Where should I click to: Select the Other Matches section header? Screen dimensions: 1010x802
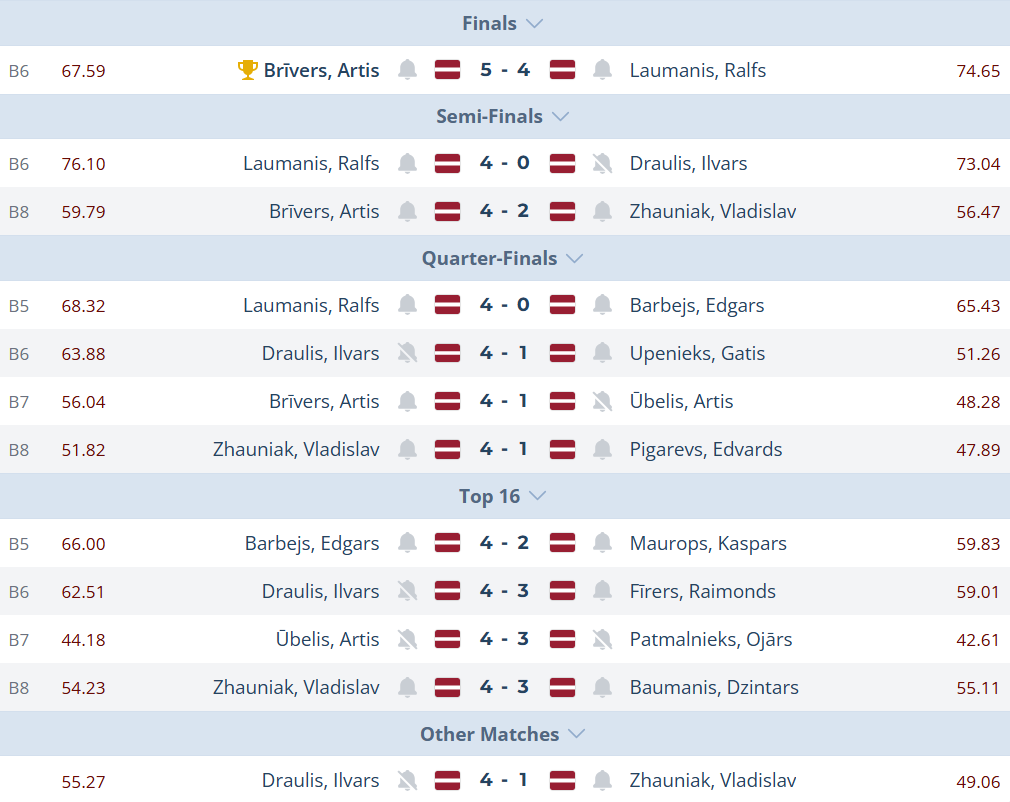coord(489,734)
